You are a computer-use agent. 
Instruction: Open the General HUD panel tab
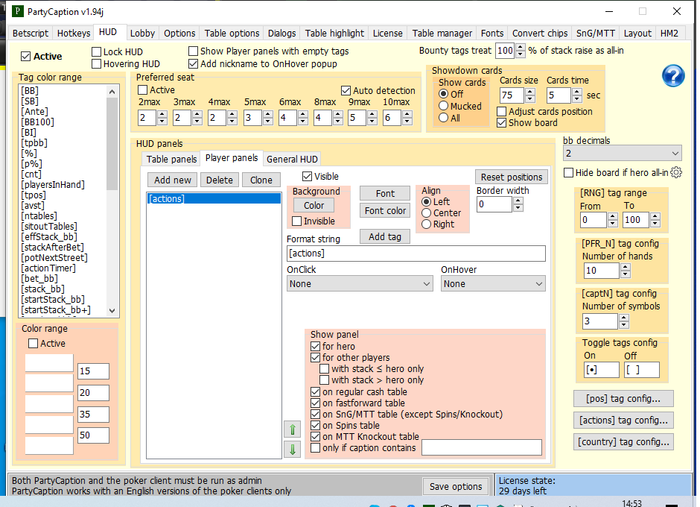click(292, 159)
